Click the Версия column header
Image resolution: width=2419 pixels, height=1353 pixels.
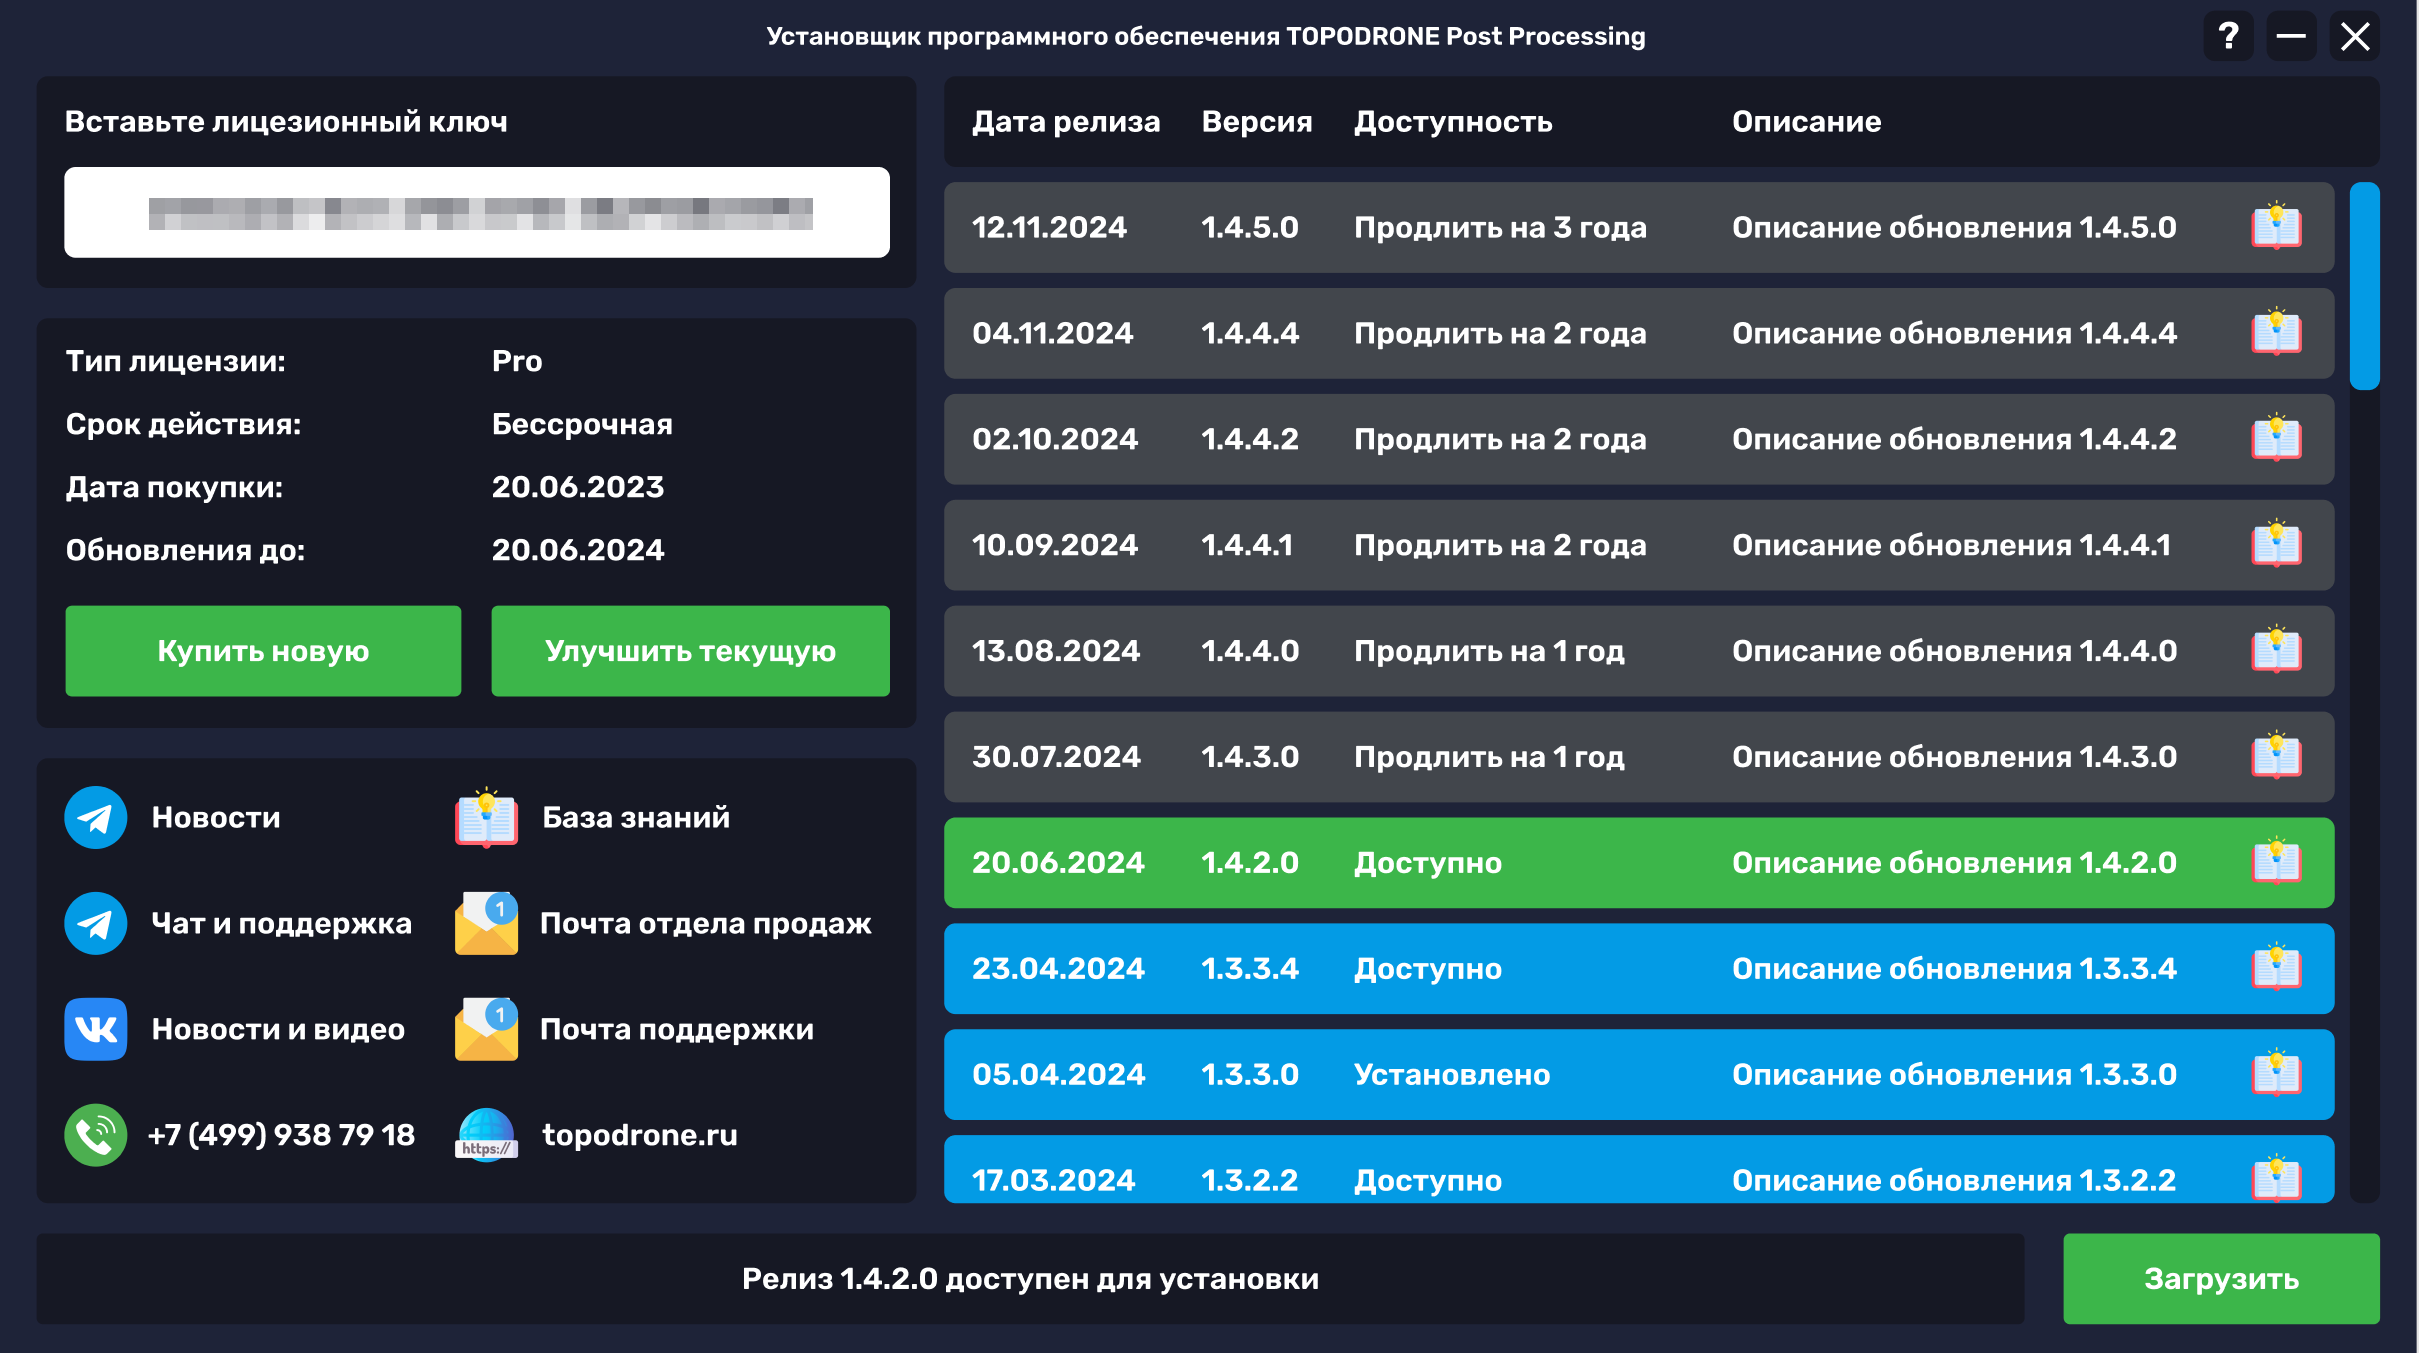[x=1257, y=122]
